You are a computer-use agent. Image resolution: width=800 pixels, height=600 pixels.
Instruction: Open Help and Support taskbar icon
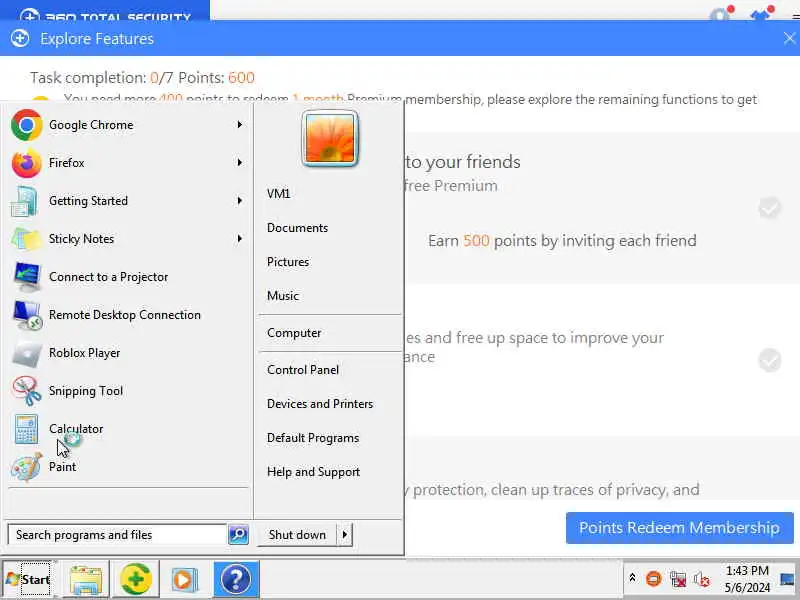(x=236, y=580)
